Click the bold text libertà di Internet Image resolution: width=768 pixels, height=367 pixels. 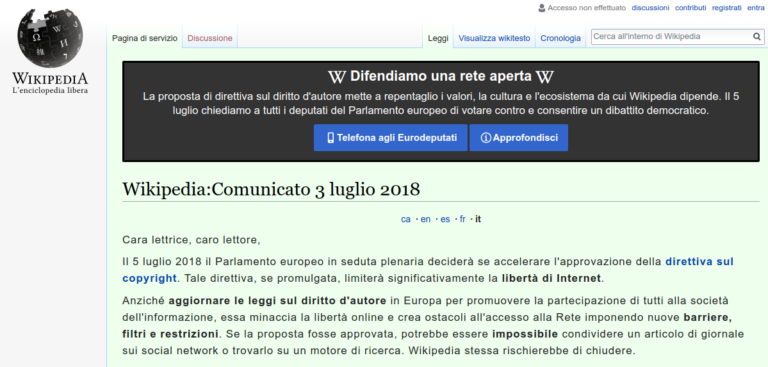(x=551, y=278)
